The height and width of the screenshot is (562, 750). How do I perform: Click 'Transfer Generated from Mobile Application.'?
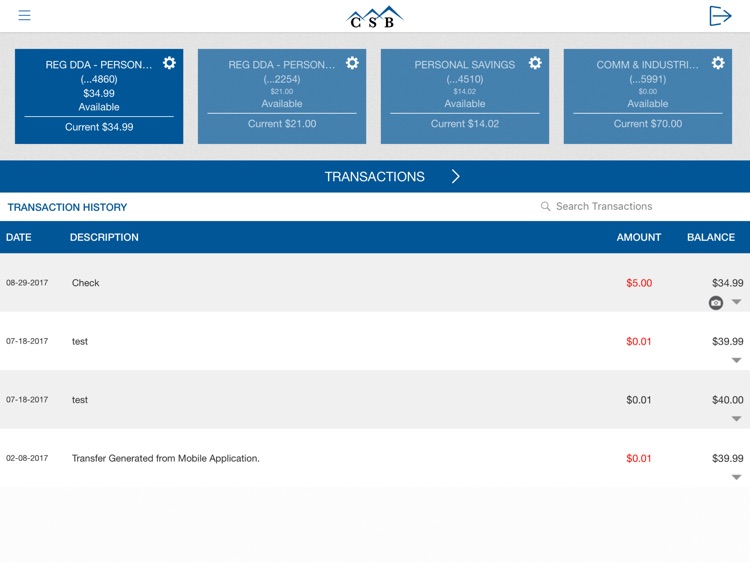[x=165, y=458]
